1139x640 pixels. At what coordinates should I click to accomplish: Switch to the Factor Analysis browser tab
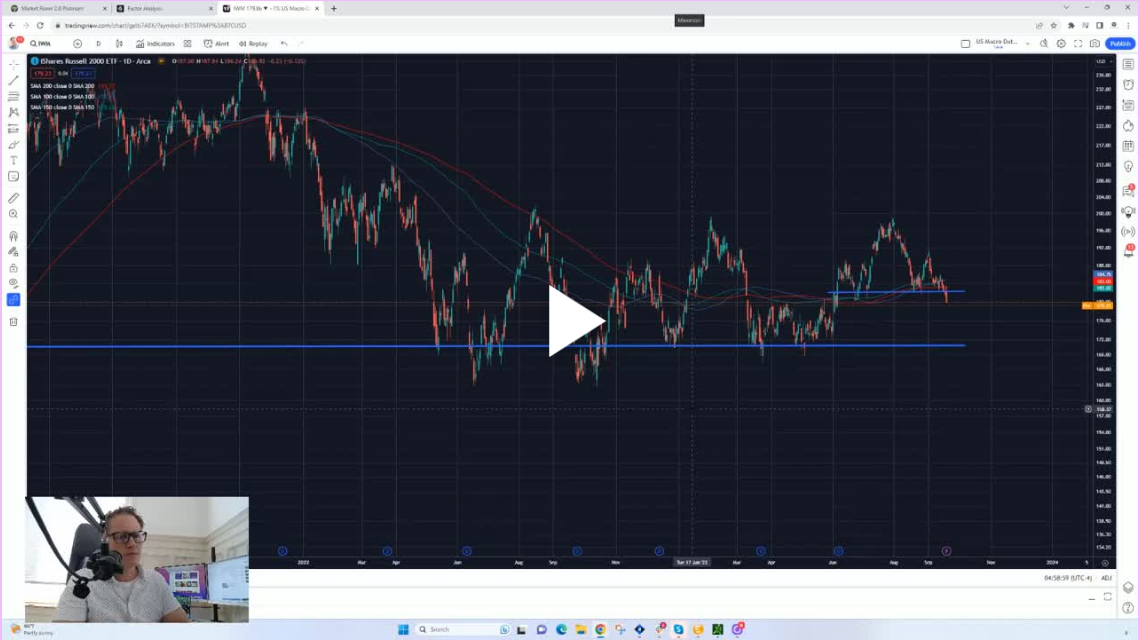(163, 9)
